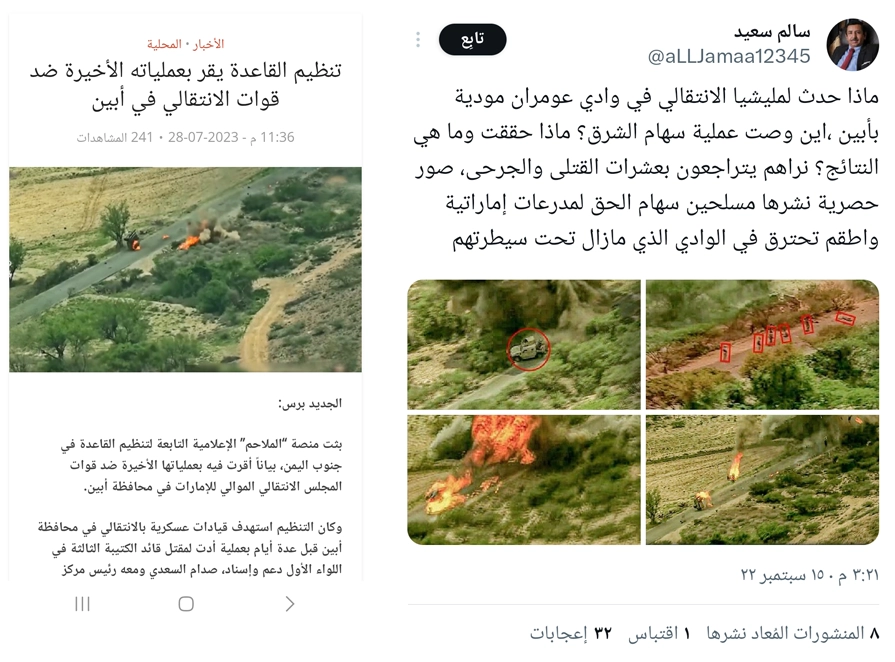Tap the Android back arrow icon
895x662 pixels.
point(289,604)
